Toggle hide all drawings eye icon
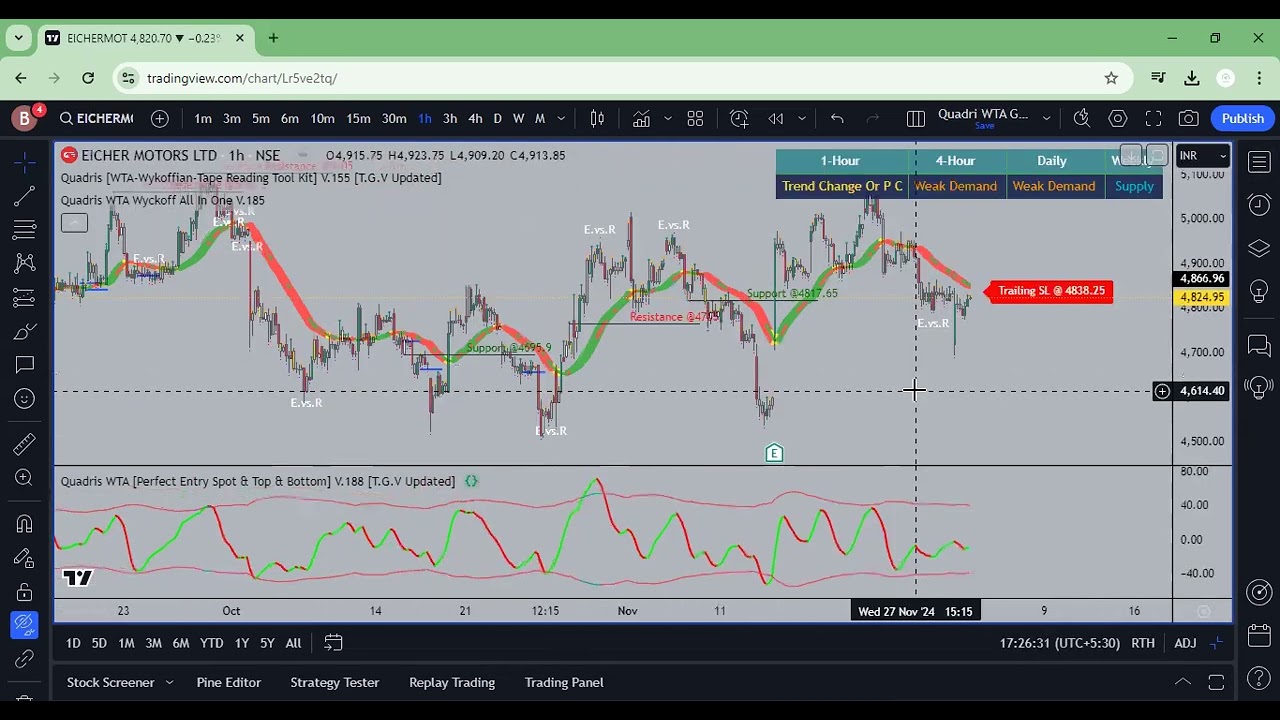The height and width of the screenshot is (720, 1280). click(25, 626)
